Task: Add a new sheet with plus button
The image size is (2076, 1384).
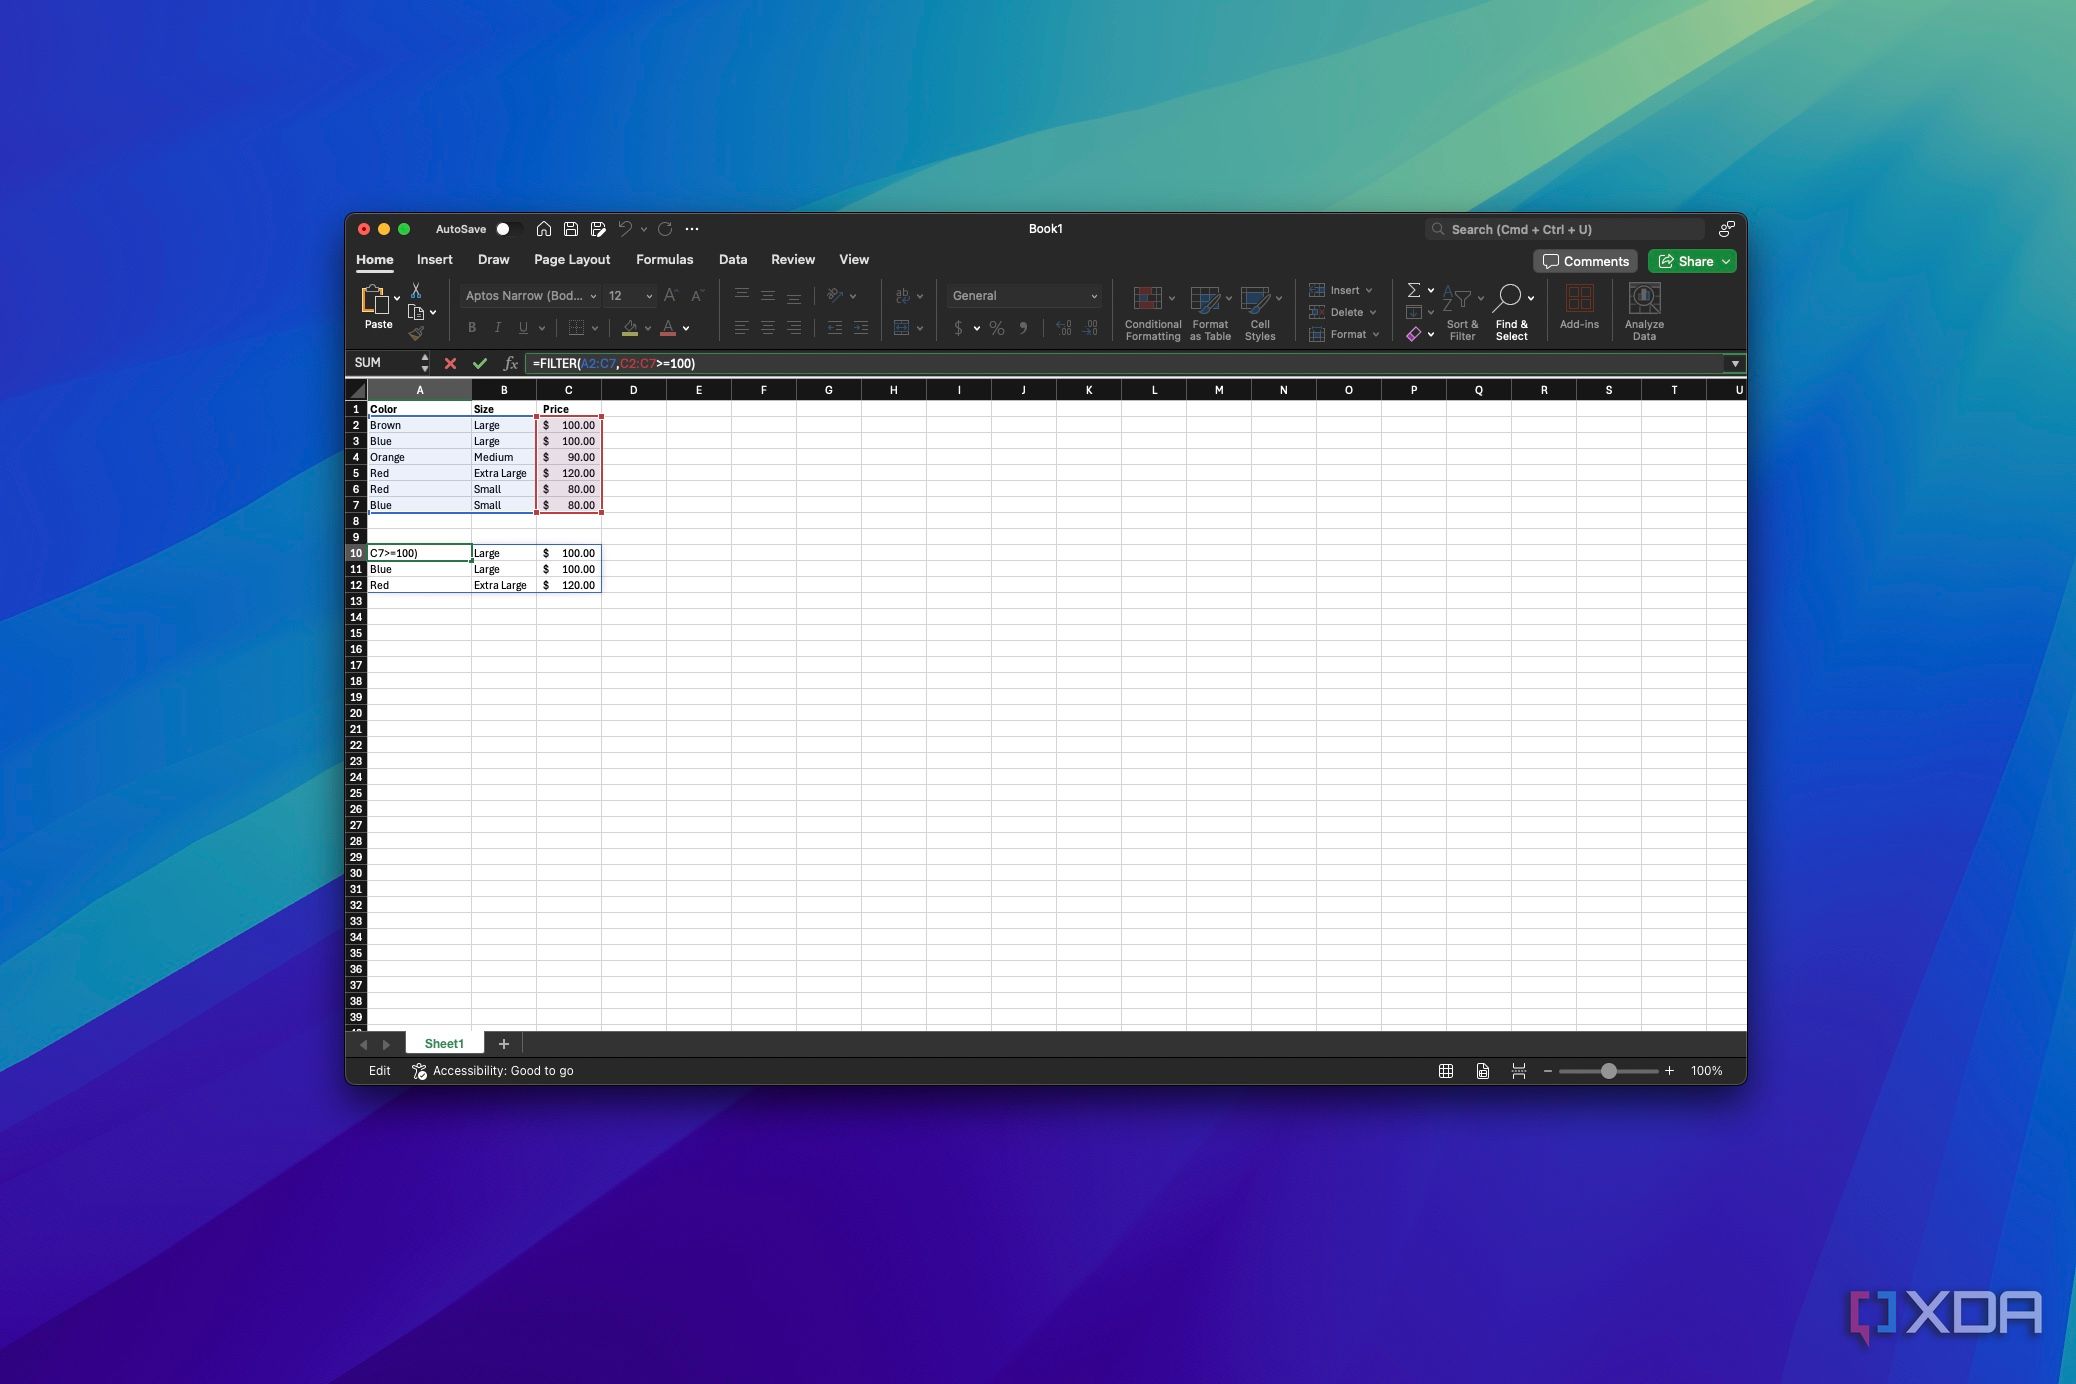Action: [x=503, y=1044]
